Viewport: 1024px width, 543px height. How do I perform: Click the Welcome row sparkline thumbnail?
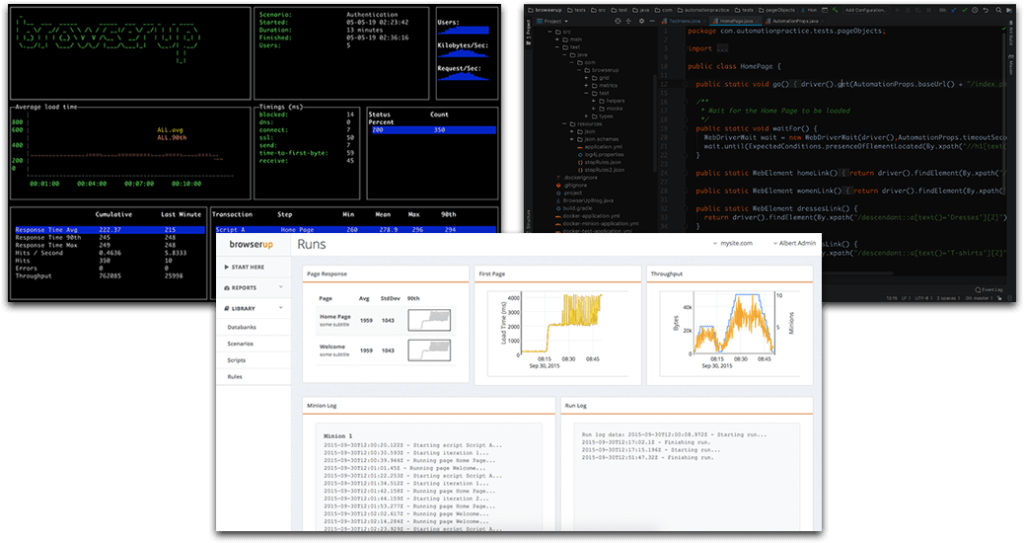(x=429, y=350)
